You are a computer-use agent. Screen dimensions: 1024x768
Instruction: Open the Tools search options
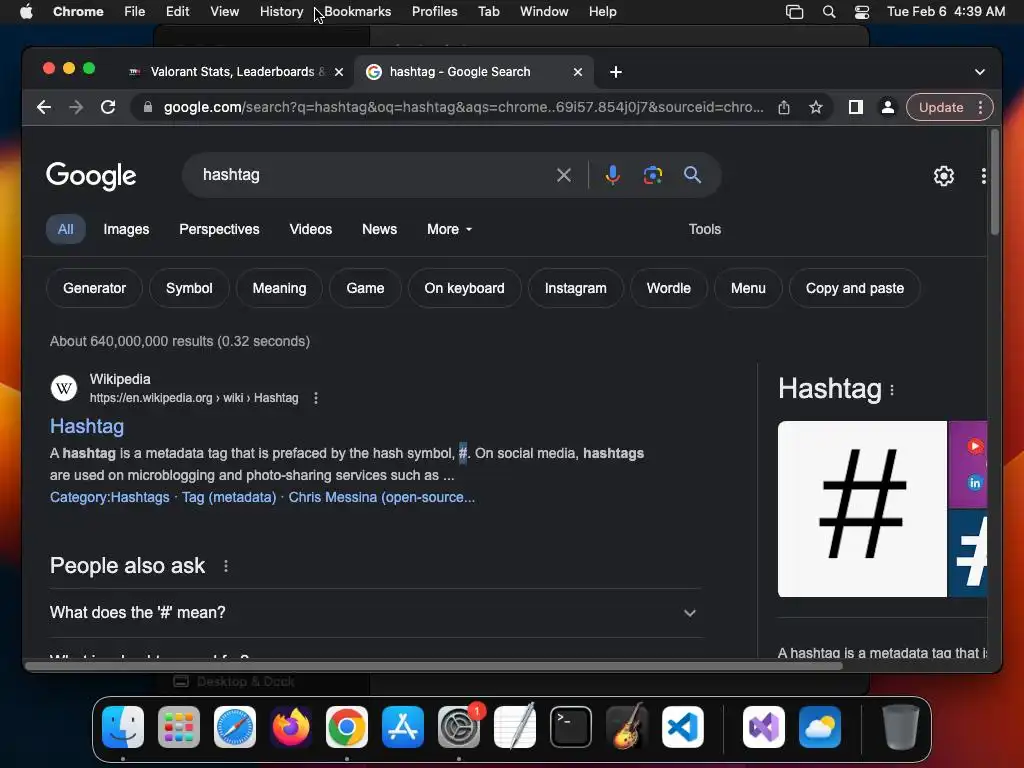click(x=705, y=229)
